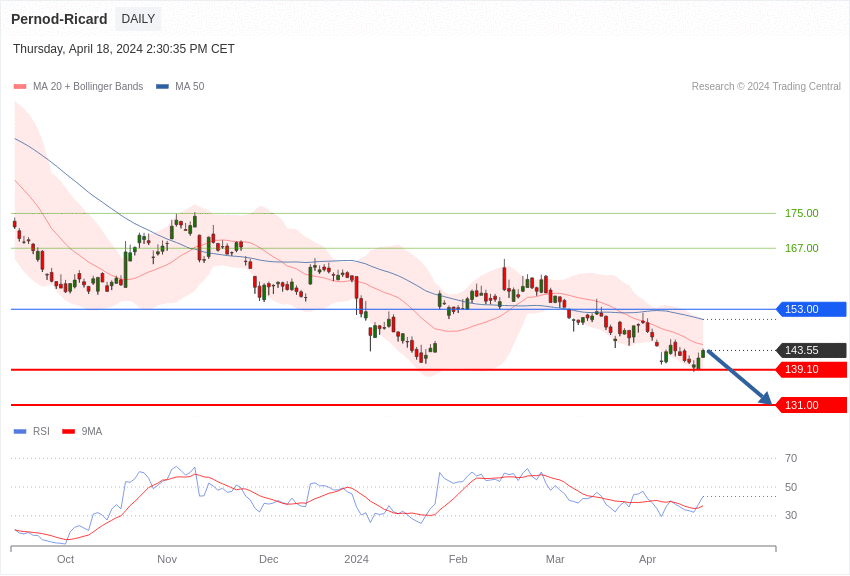This screenshot has width=850, height=576.
Task: Toggle the 9MA legend entry
Action: [x=92, y=432]
